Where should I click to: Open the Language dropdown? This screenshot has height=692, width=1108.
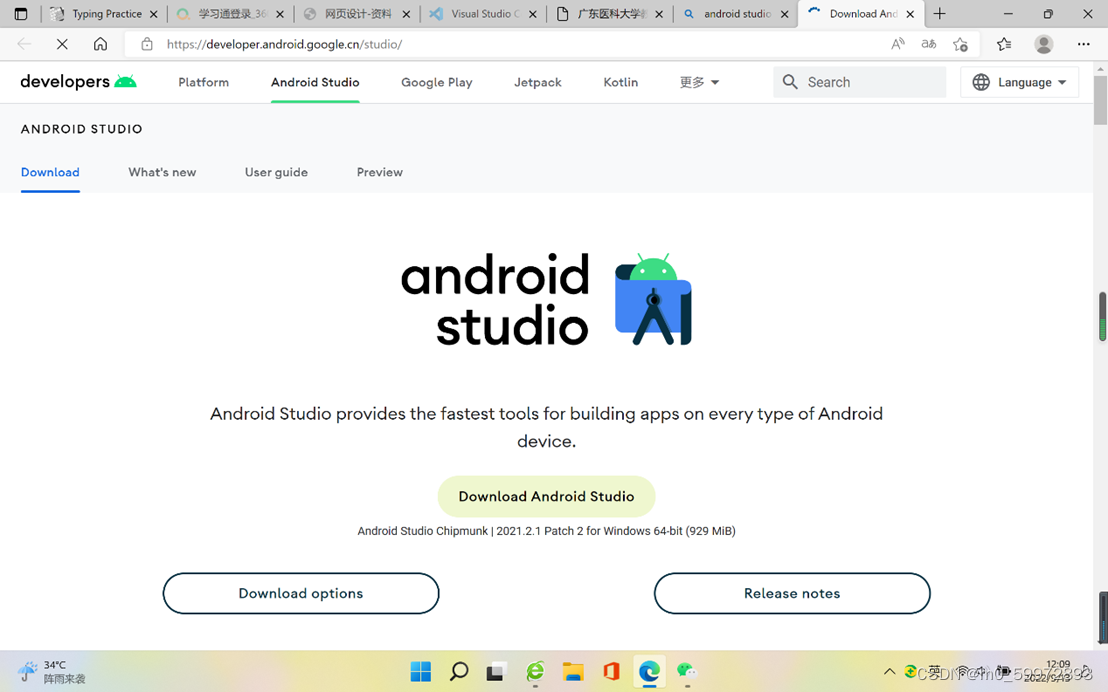(x=1019, y=82)
